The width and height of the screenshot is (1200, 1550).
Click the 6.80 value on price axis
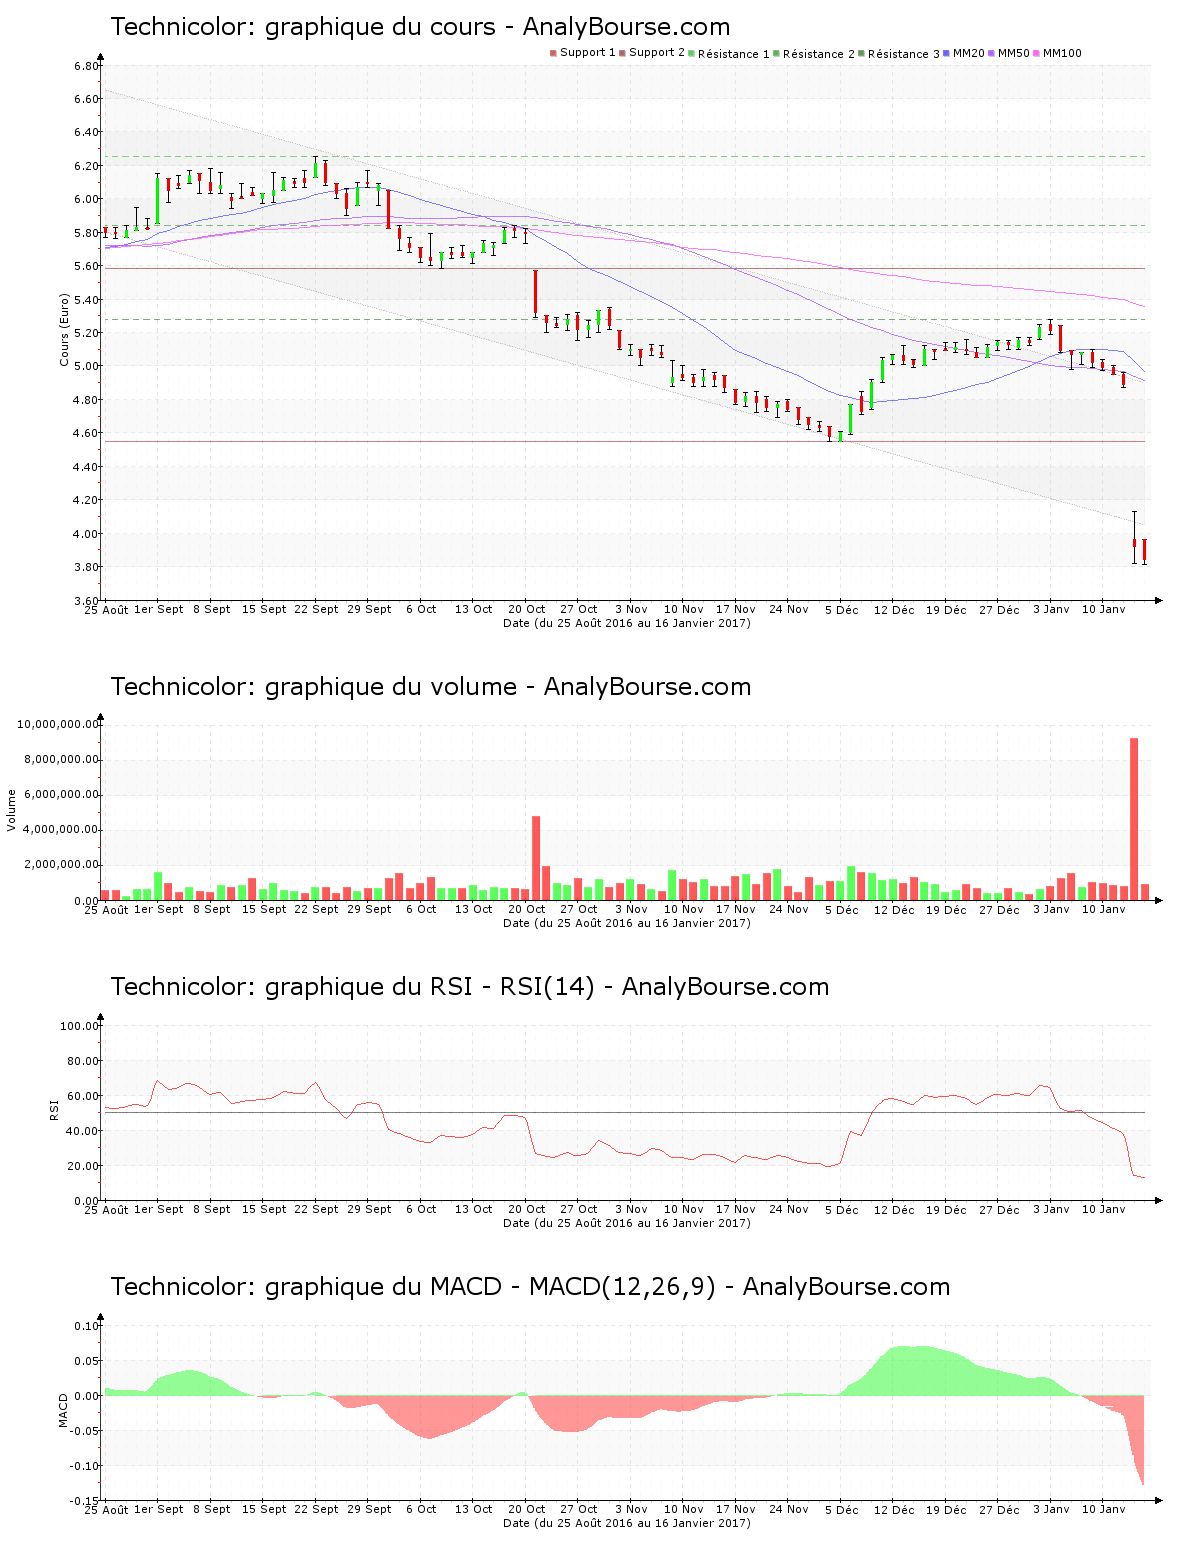tap(86, 66)
